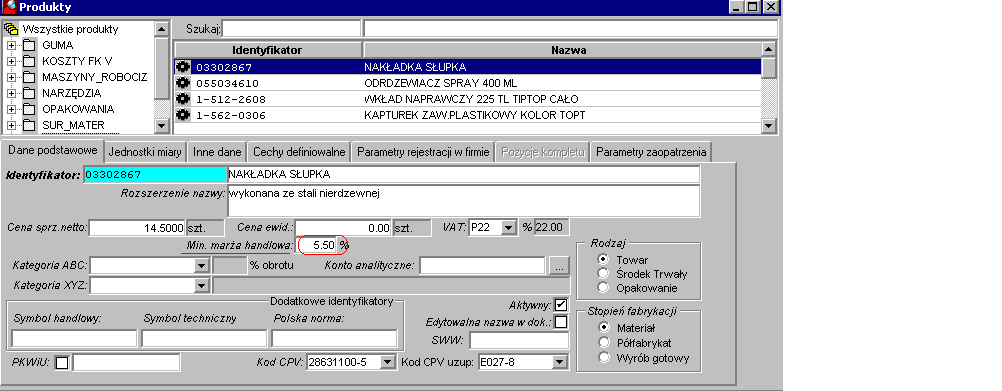Select the Towar radio button

[x=603, y=259]
